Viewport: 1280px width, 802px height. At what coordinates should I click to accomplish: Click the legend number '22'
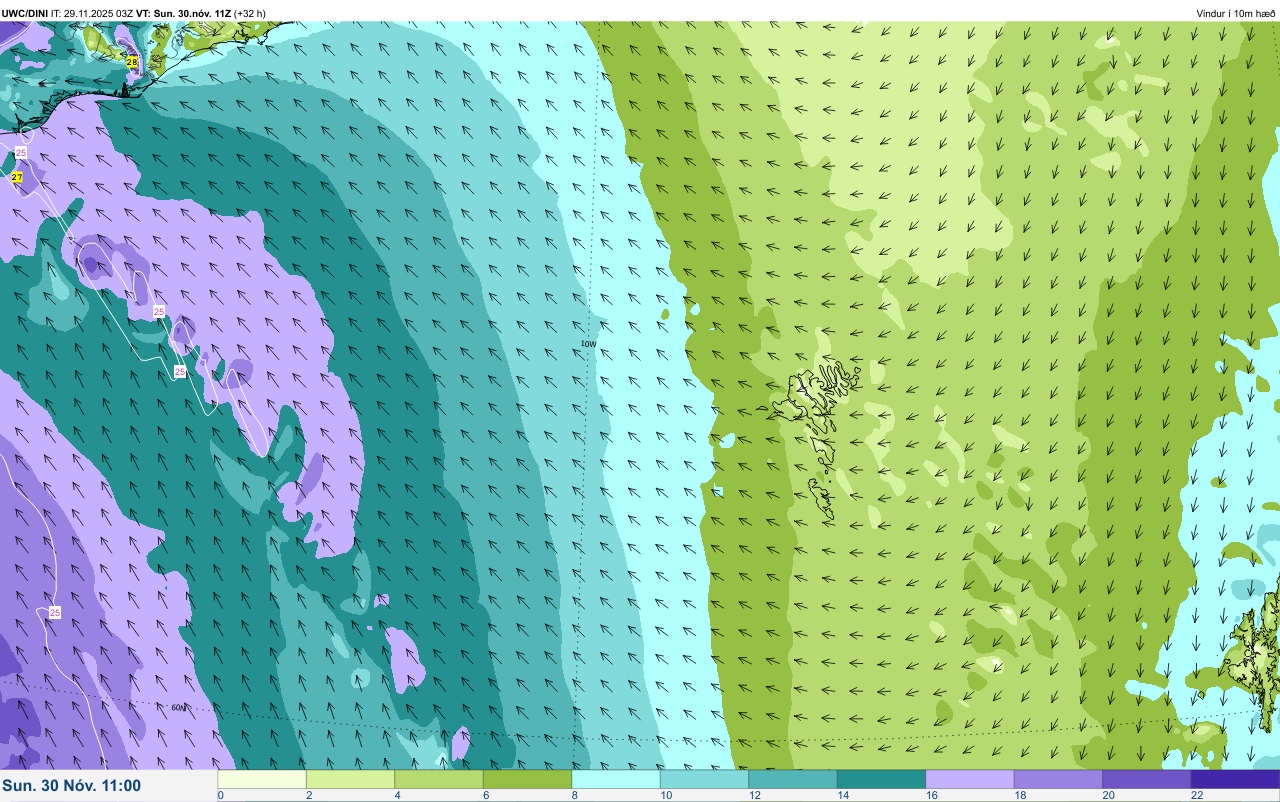[1197, 795]
